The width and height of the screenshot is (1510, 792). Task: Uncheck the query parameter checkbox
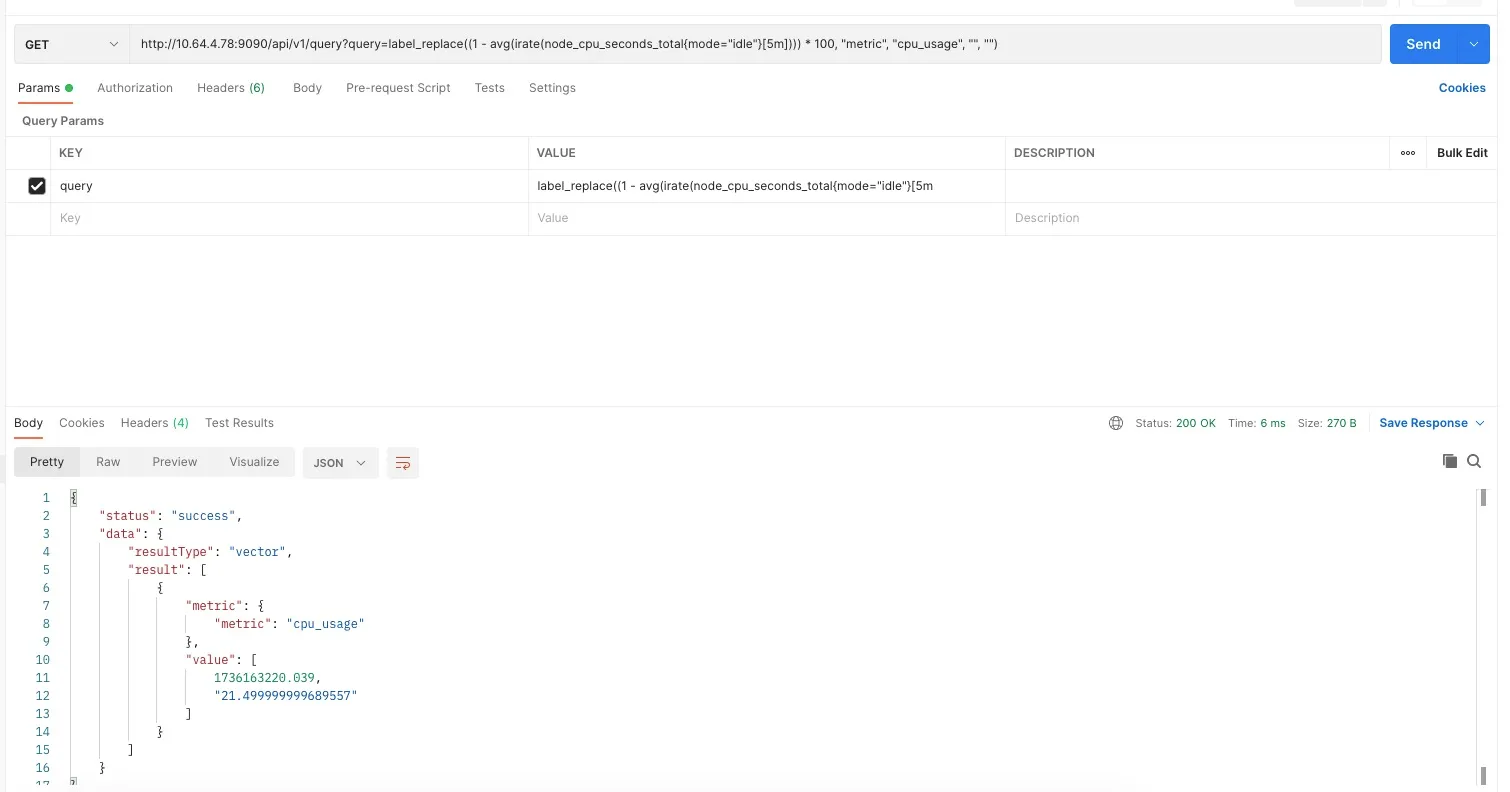(x=37, y=186)
